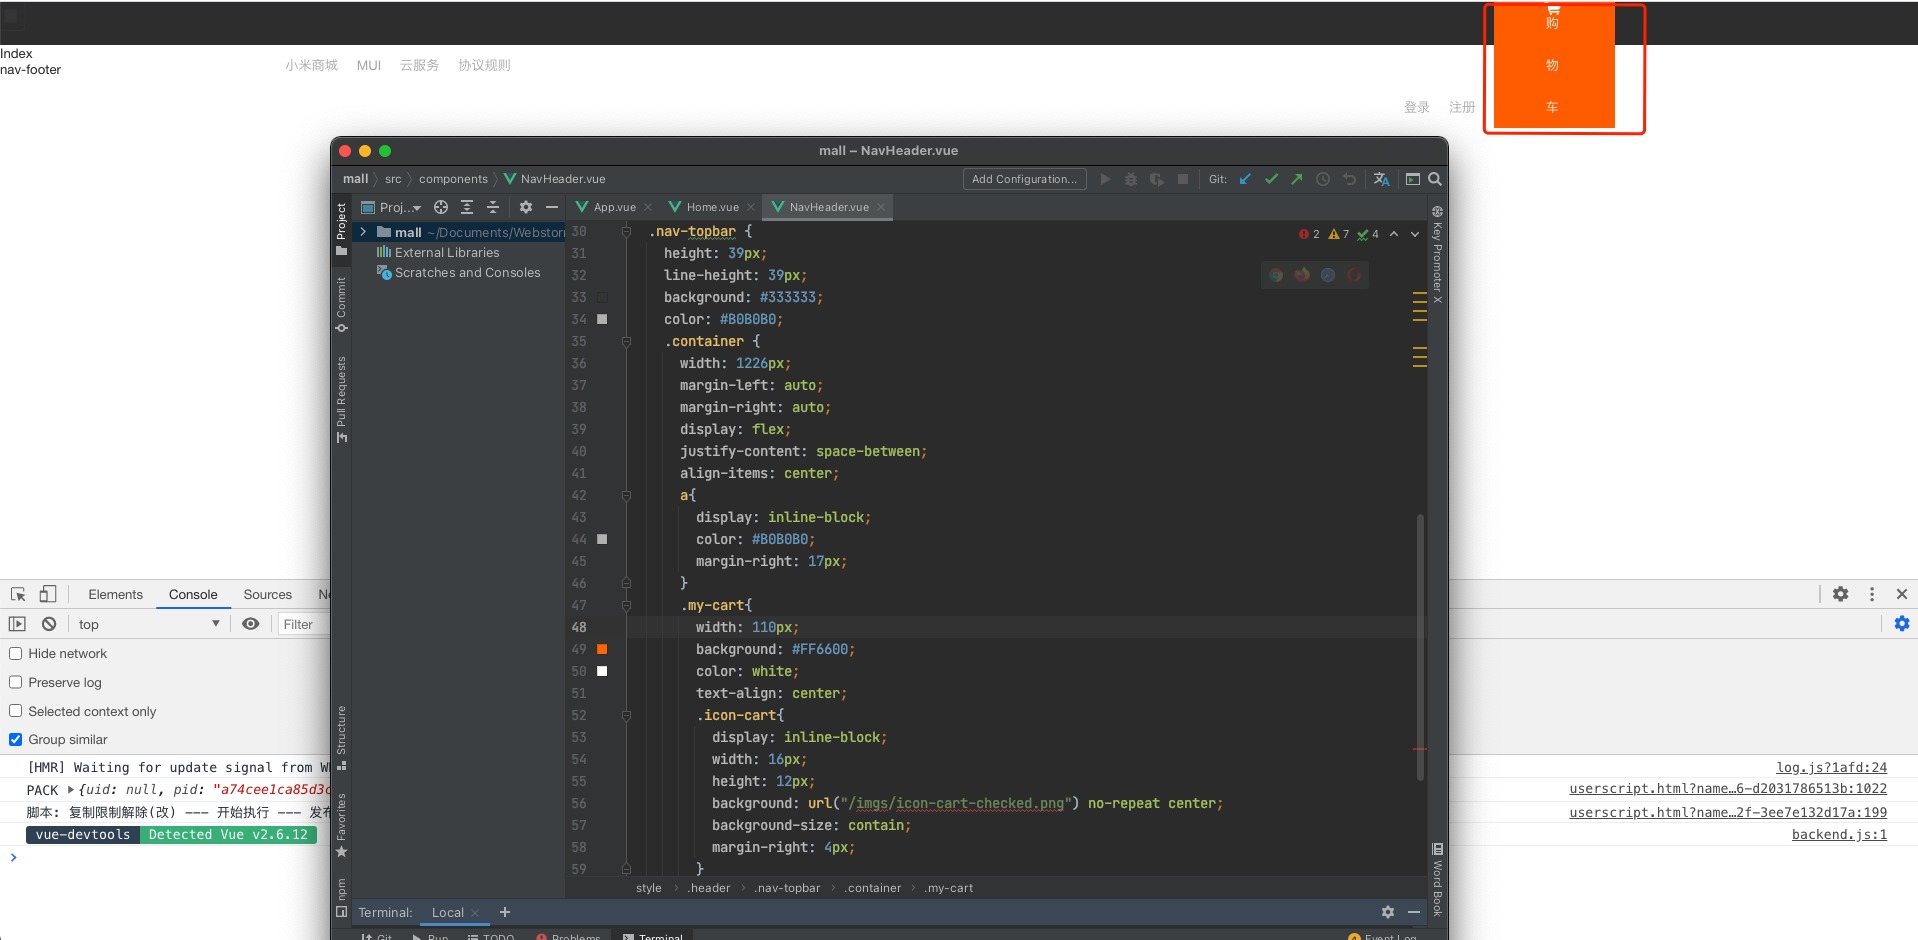Screen dimensions: 1918x940
Task: Click the translate icon in WebStorm toolbar
Action: 1381,179
